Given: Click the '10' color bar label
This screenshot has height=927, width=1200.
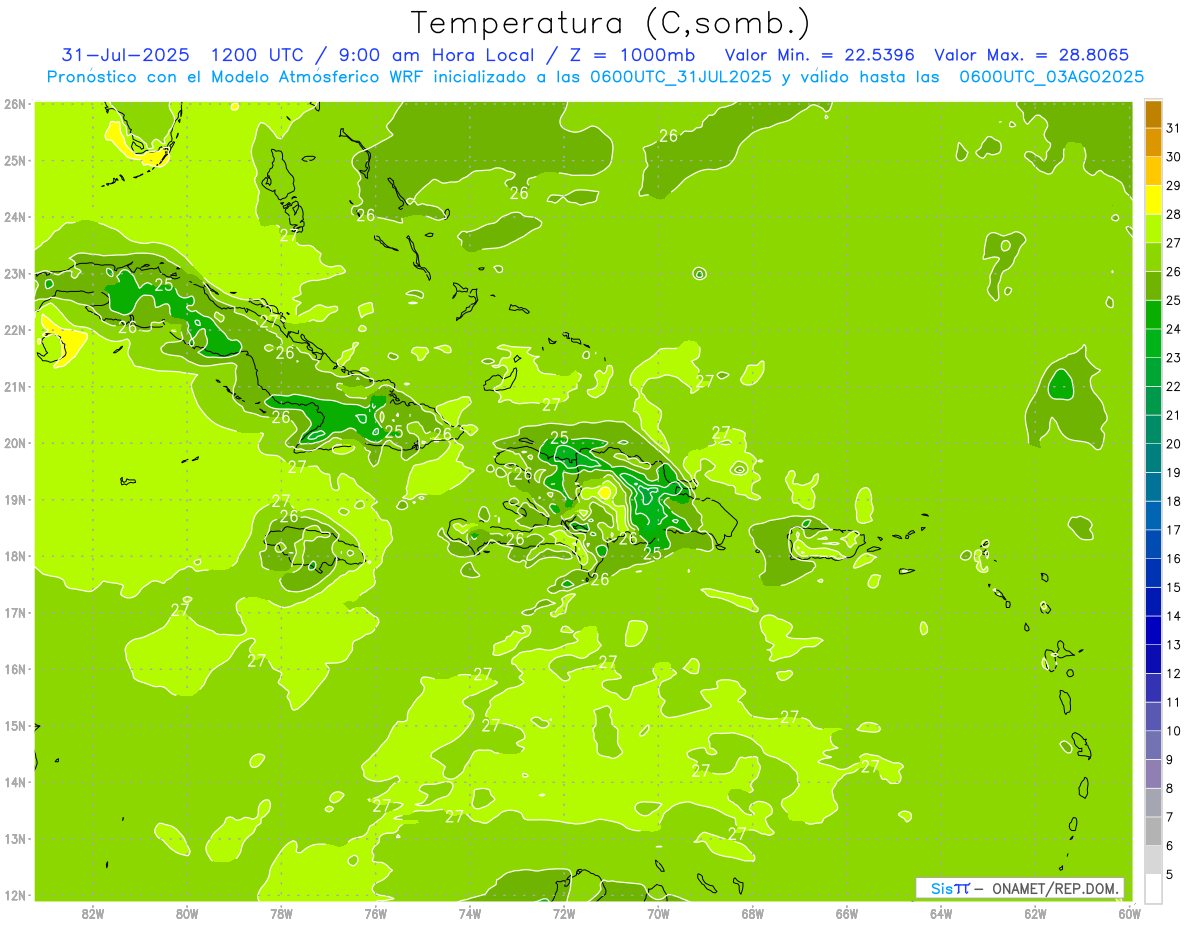Looking at the screenshot, I should click(x=1173, y=731).
